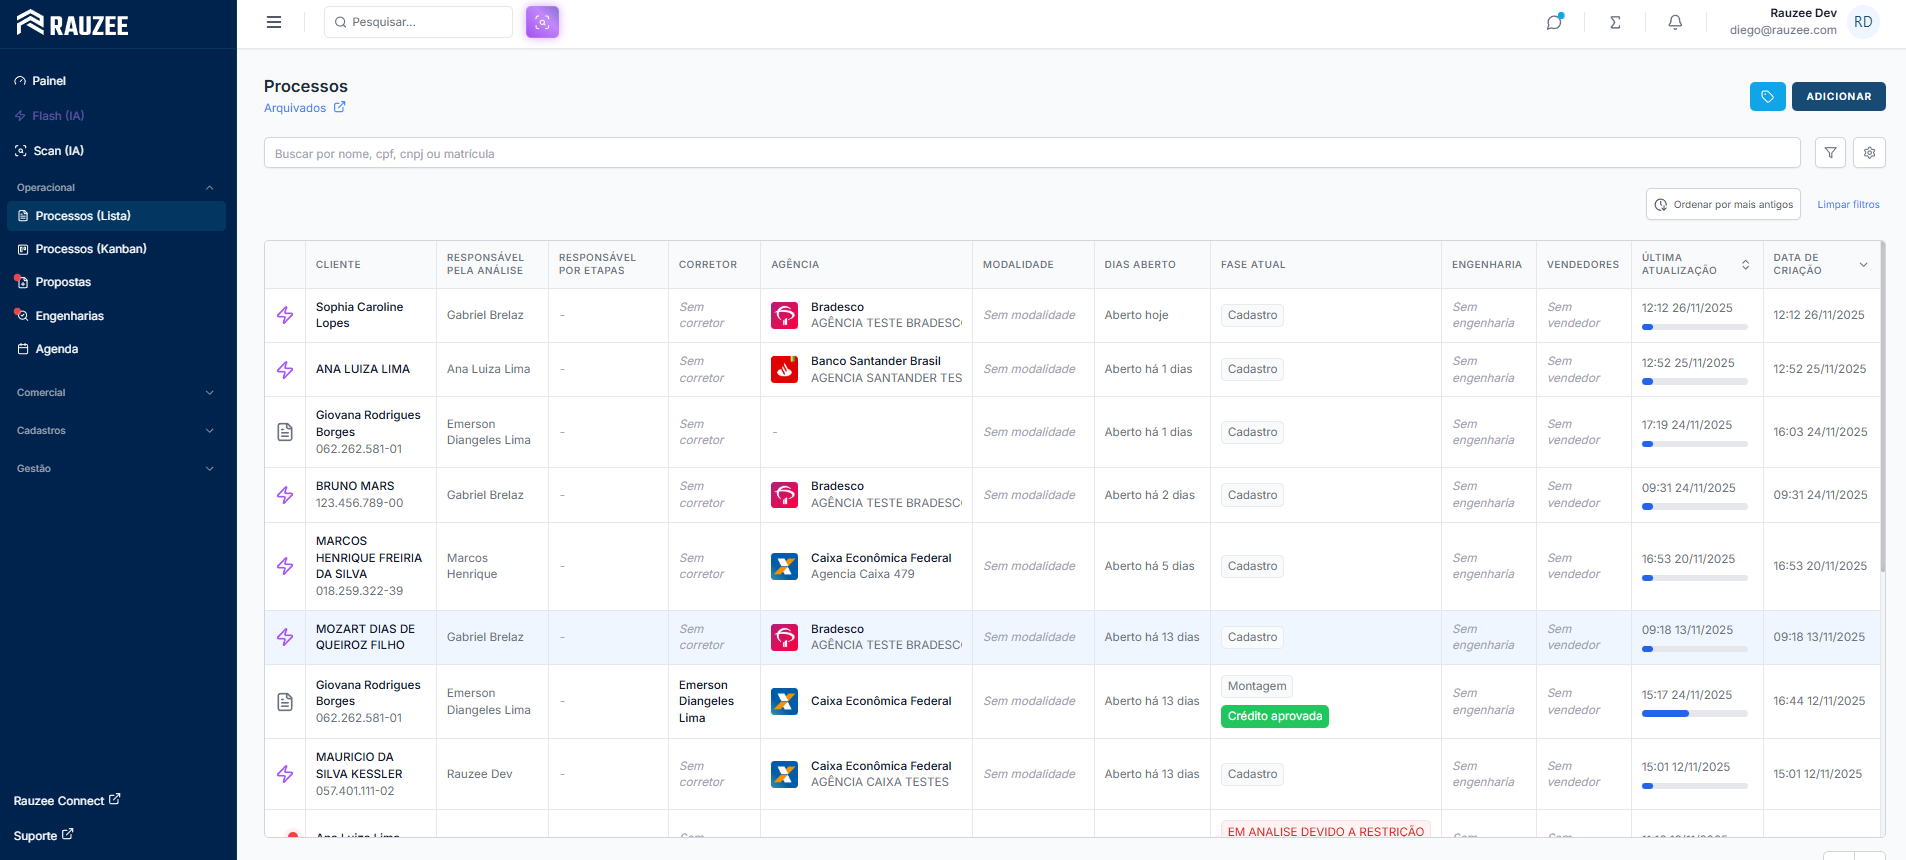Expand the Comercial sidebar section
Screen dimensions: 1906x860
pos(209,393)
